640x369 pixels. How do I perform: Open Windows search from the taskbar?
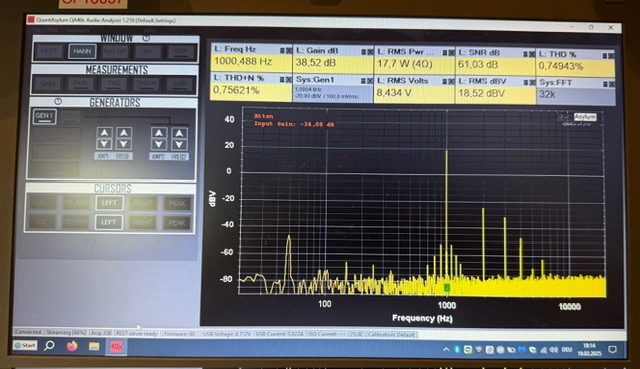(x=49, y=346)
